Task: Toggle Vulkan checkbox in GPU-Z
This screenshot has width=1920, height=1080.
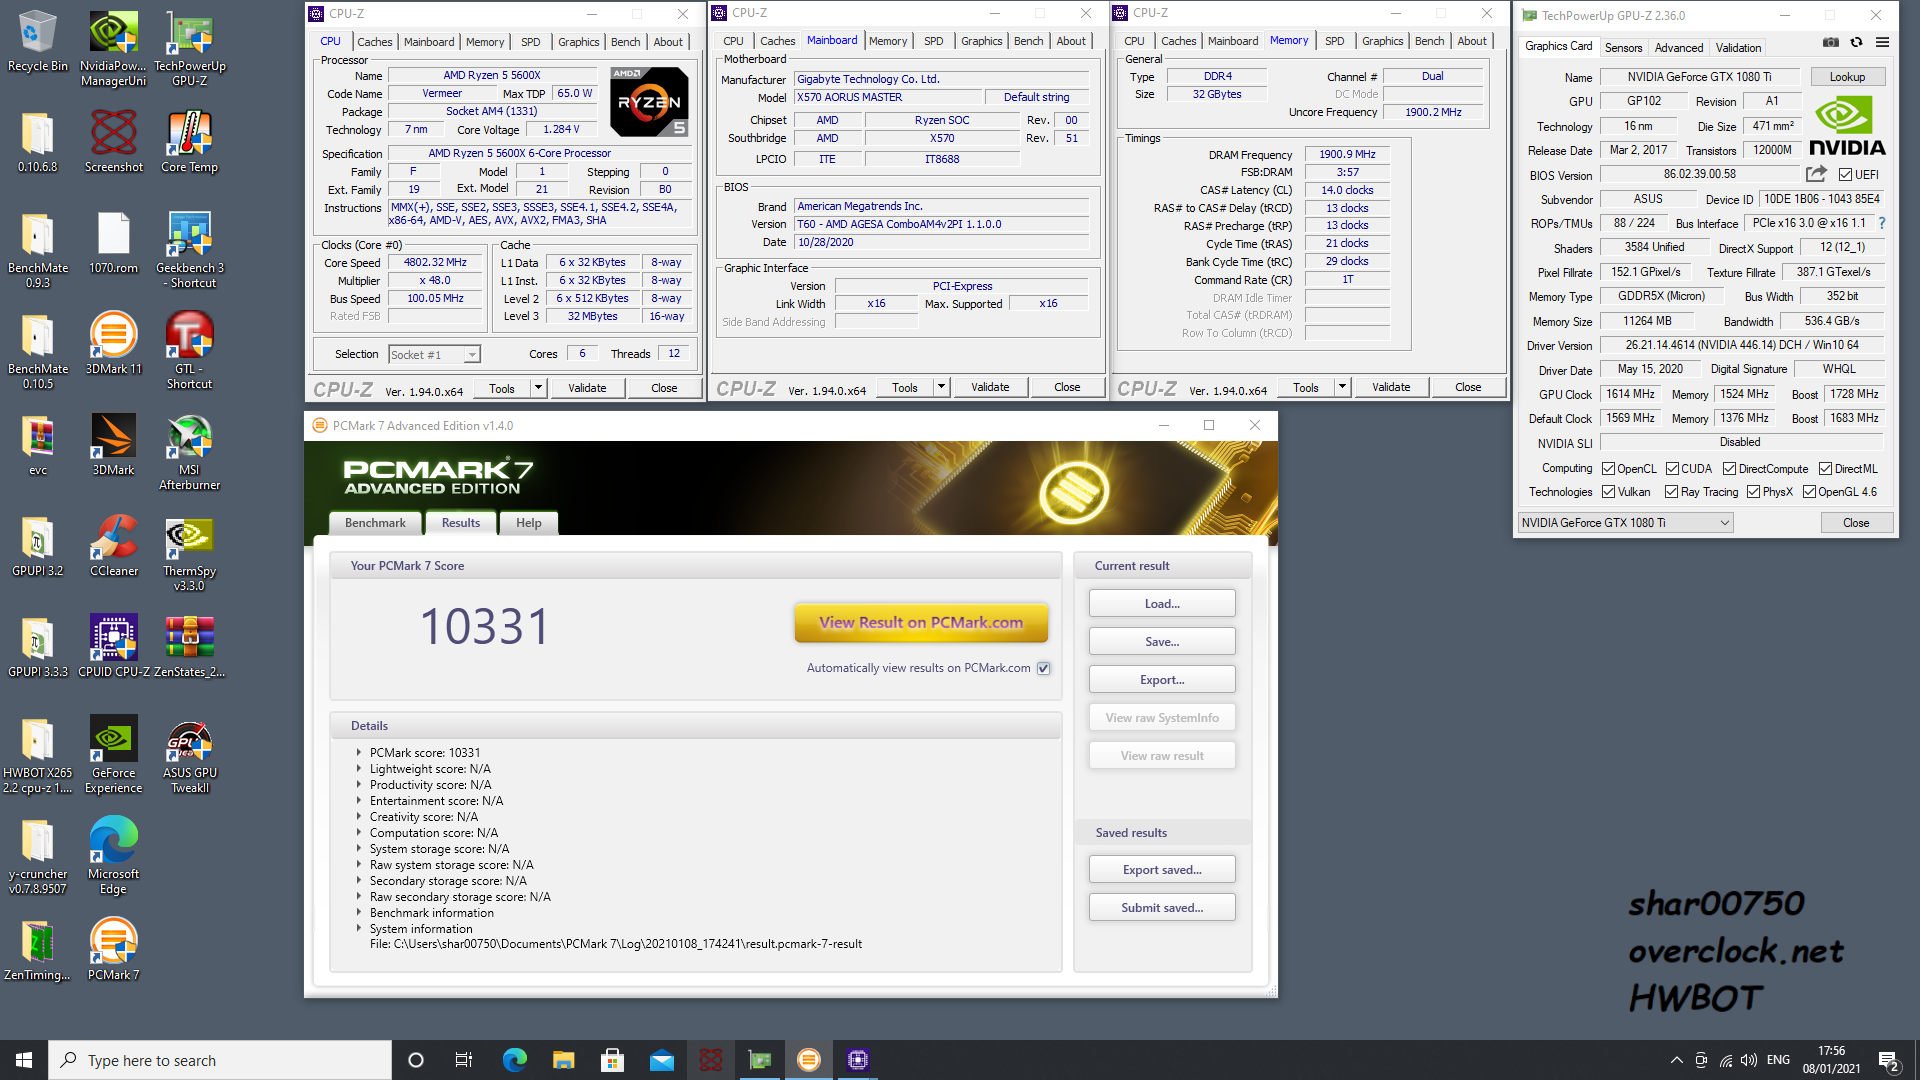Action: tap(1608, 492)
